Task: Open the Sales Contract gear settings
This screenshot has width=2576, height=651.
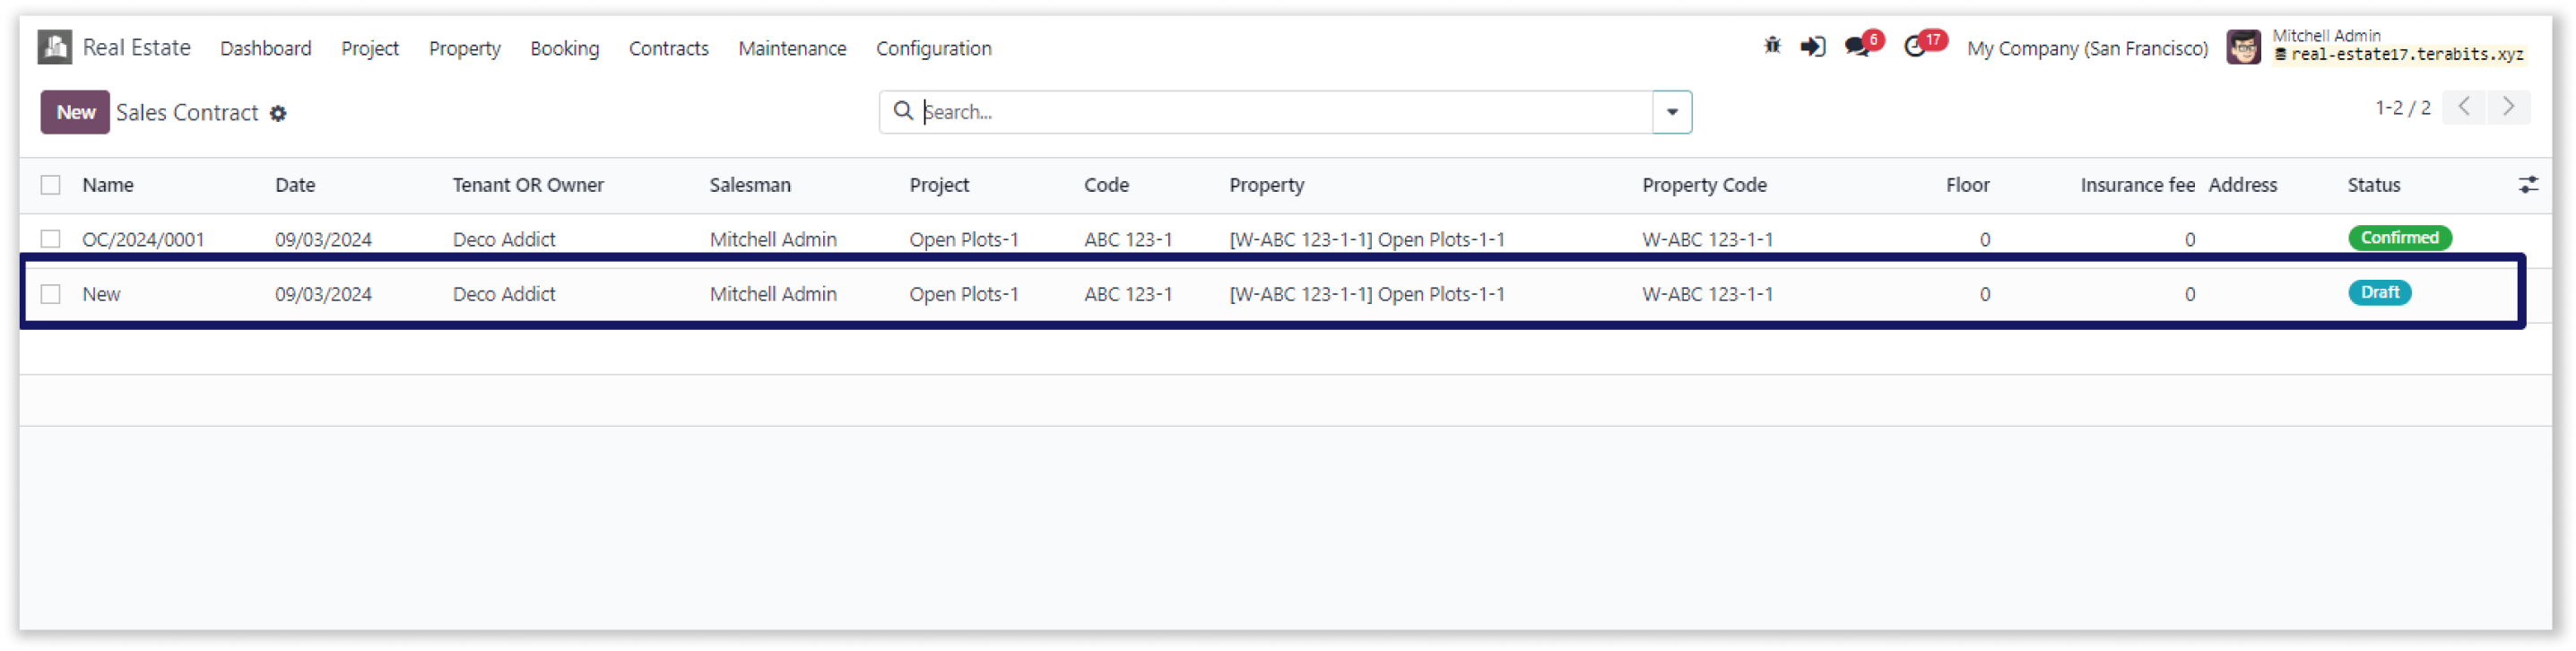Action: (278, 114)
